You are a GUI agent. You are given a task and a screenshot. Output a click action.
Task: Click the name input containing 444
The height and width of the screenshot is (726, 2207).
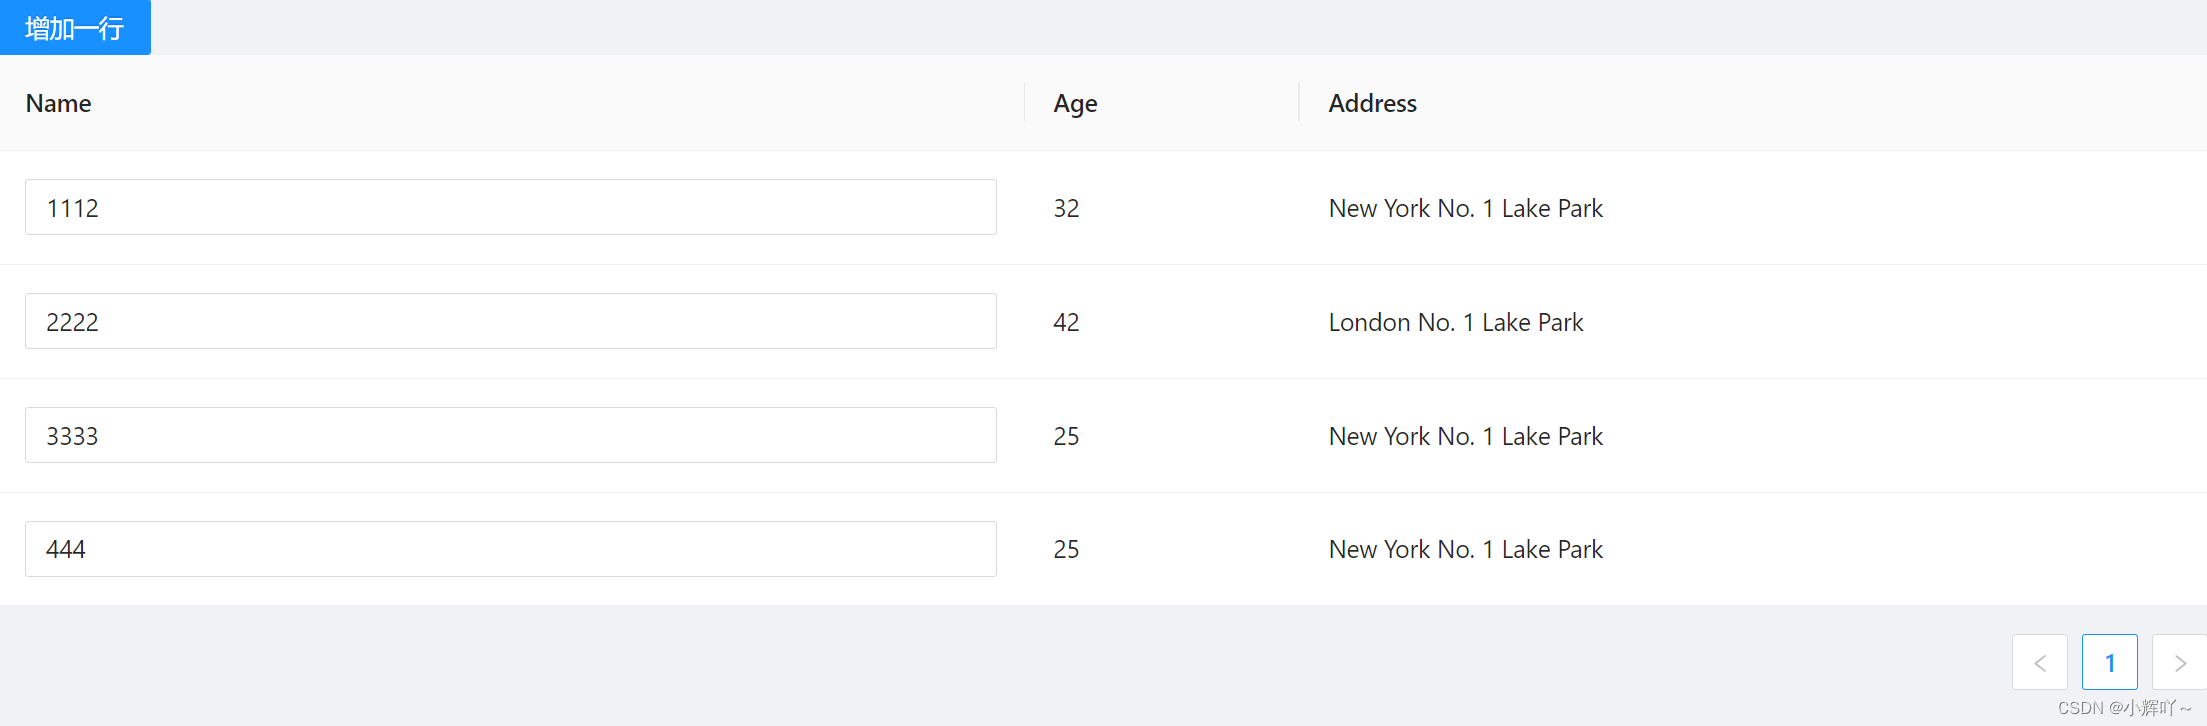coord(510,549)
